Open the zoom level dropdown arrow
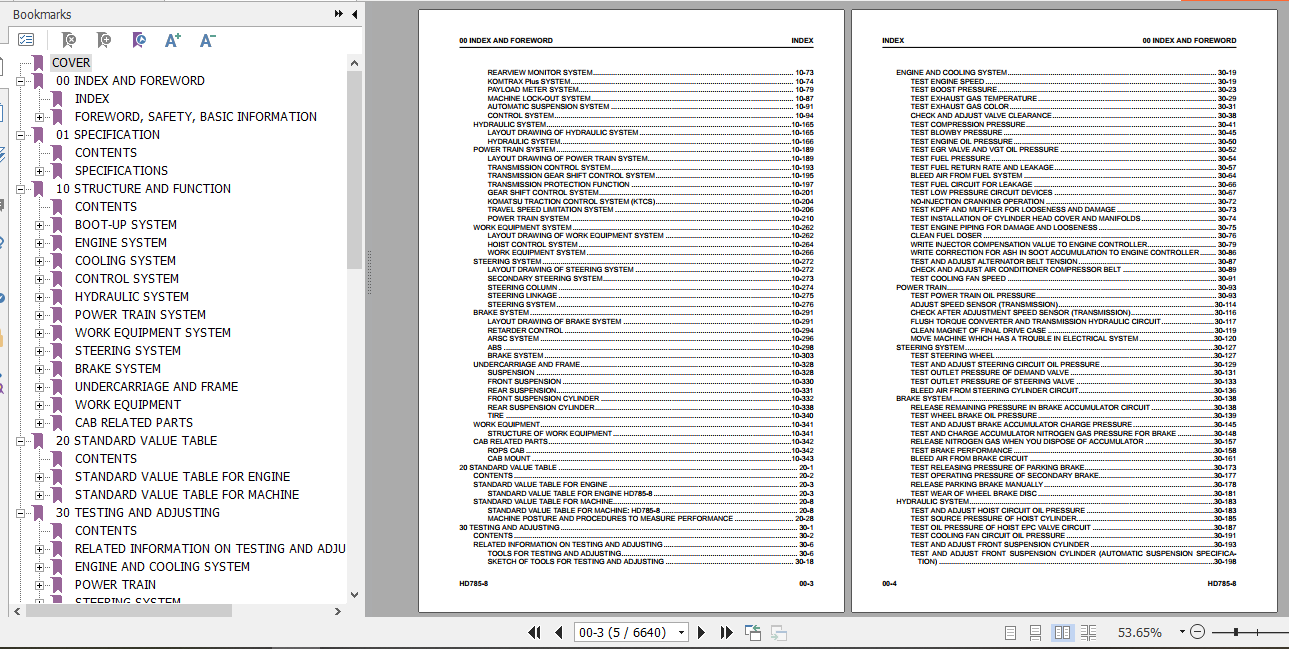1289x649 pixels. click(1181, 632)
